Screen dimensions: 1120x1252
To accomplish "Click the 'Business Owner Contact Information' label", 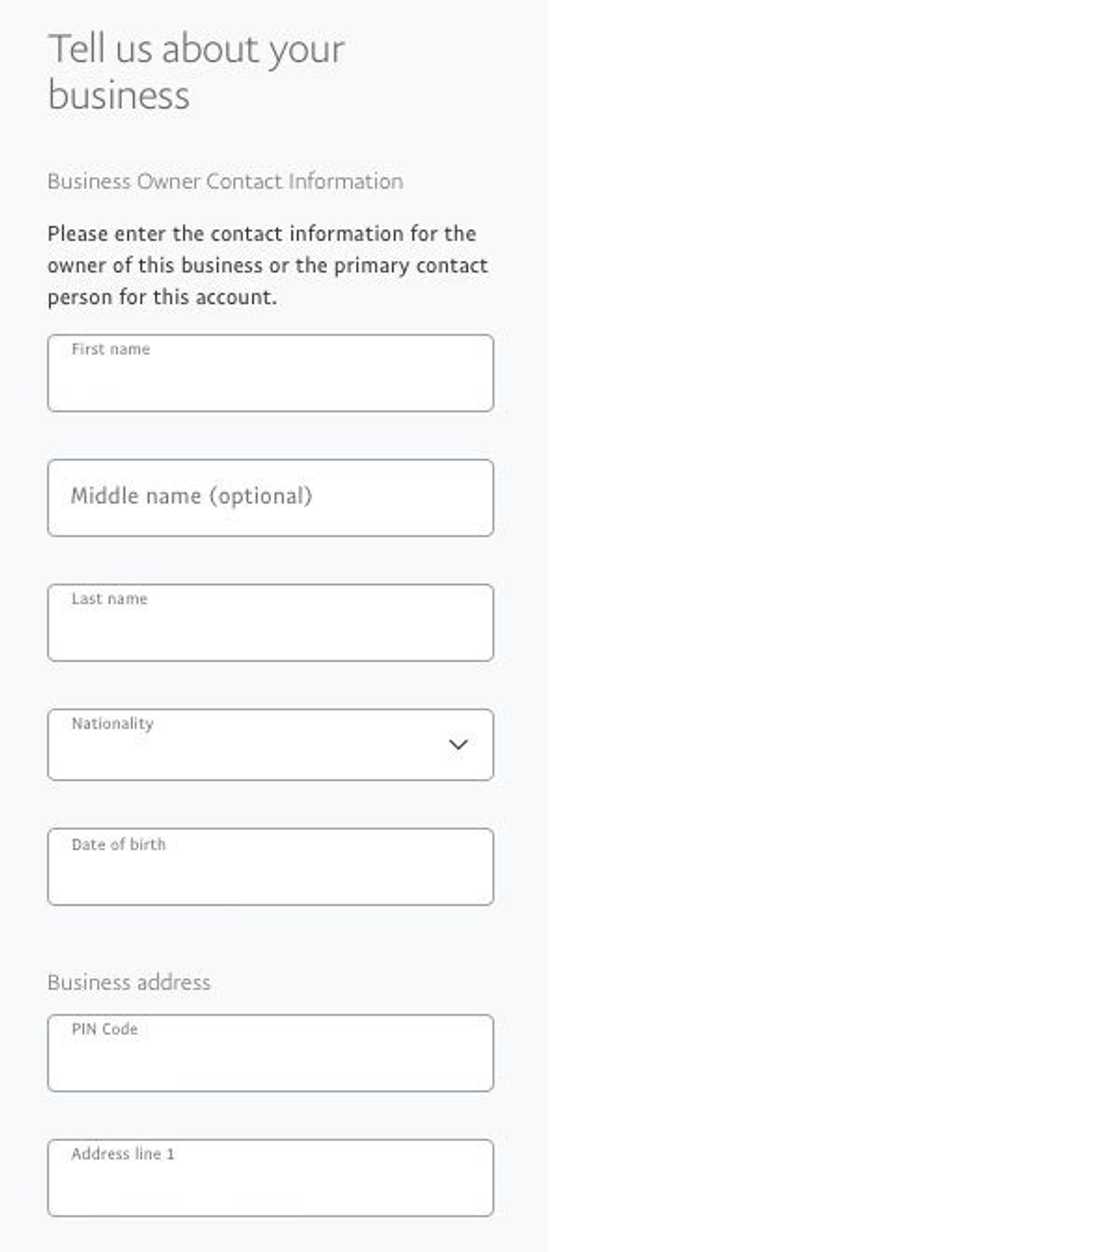I will (x=224, y=181).
